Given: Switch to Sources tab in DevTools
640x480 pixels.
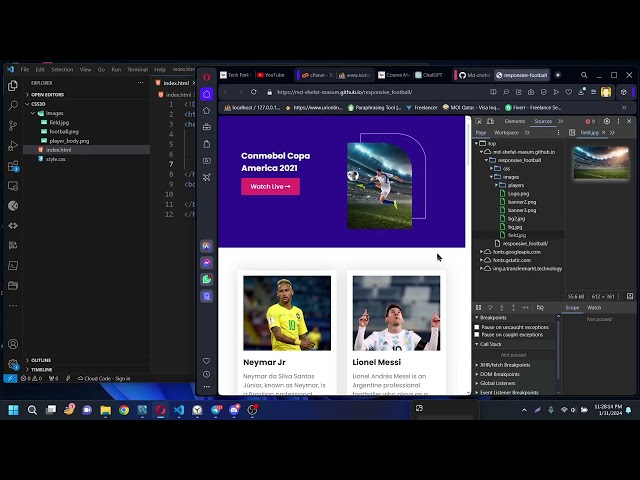Looking at the screenshot, I should coord(543,121).
